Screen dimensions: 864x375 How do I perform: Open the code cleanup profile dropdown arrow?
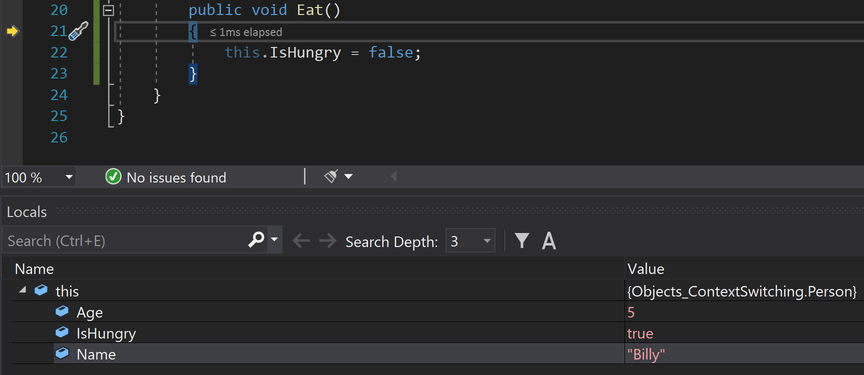coord(348,177)
